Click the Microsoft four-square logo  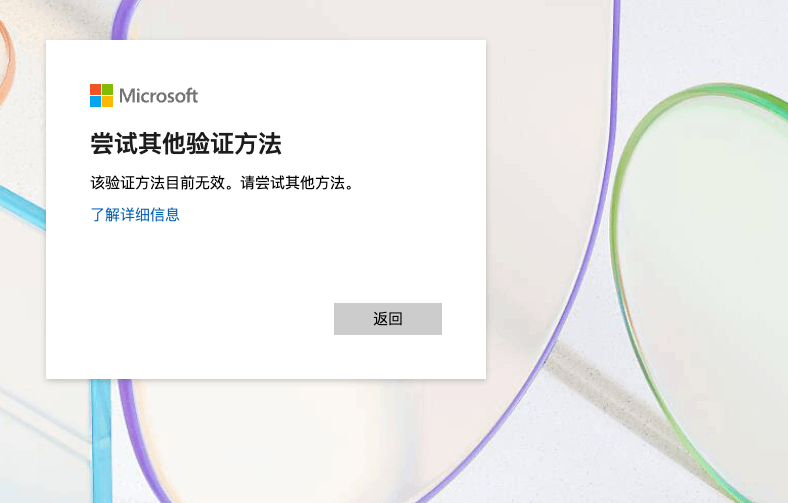point(102,95)
